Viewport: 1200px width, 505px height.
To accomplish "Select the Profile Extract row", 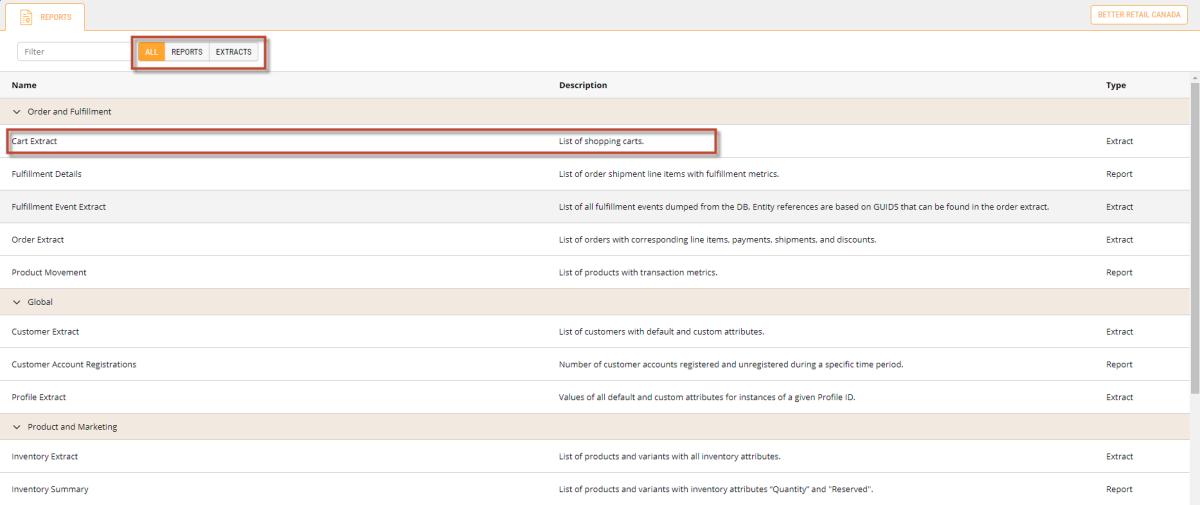I will (x=39, y=398).
